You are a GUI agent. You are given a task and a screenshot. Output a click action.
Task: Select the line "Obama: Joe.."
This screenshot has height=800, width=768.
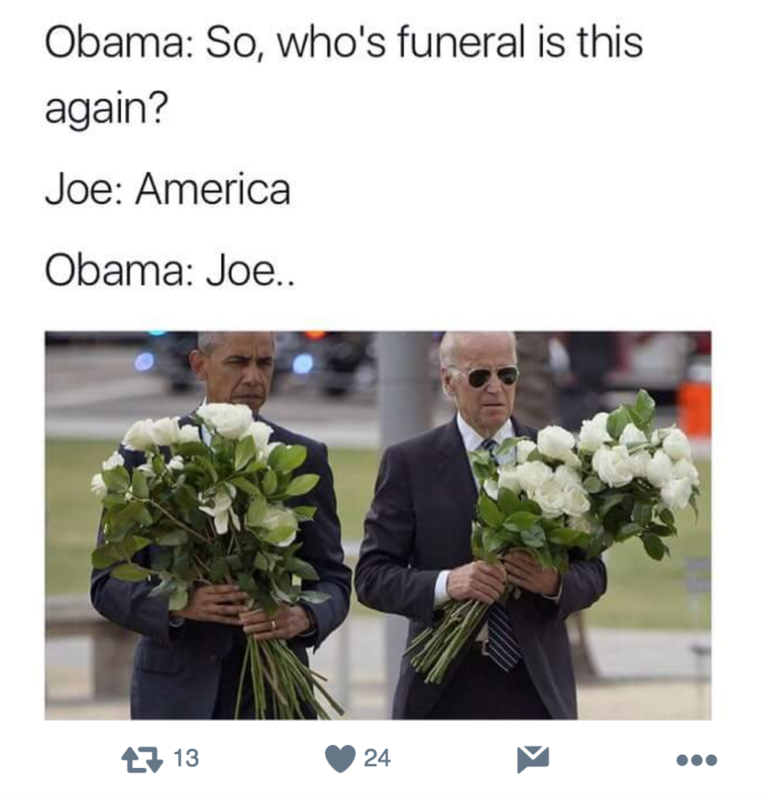coord(170,271)
